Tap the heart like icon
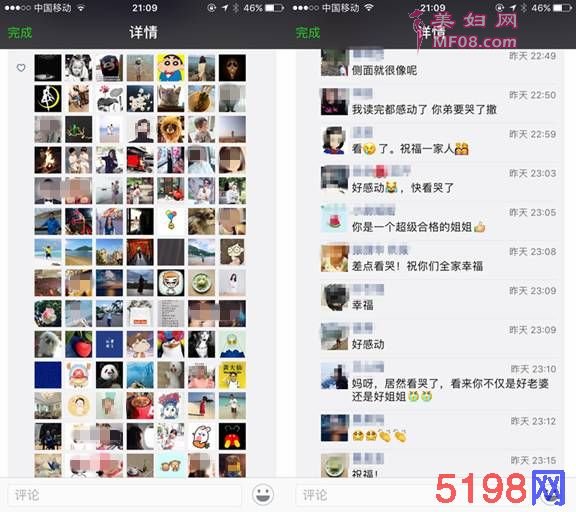The image size is (576, 512). [x=21, y=68]
